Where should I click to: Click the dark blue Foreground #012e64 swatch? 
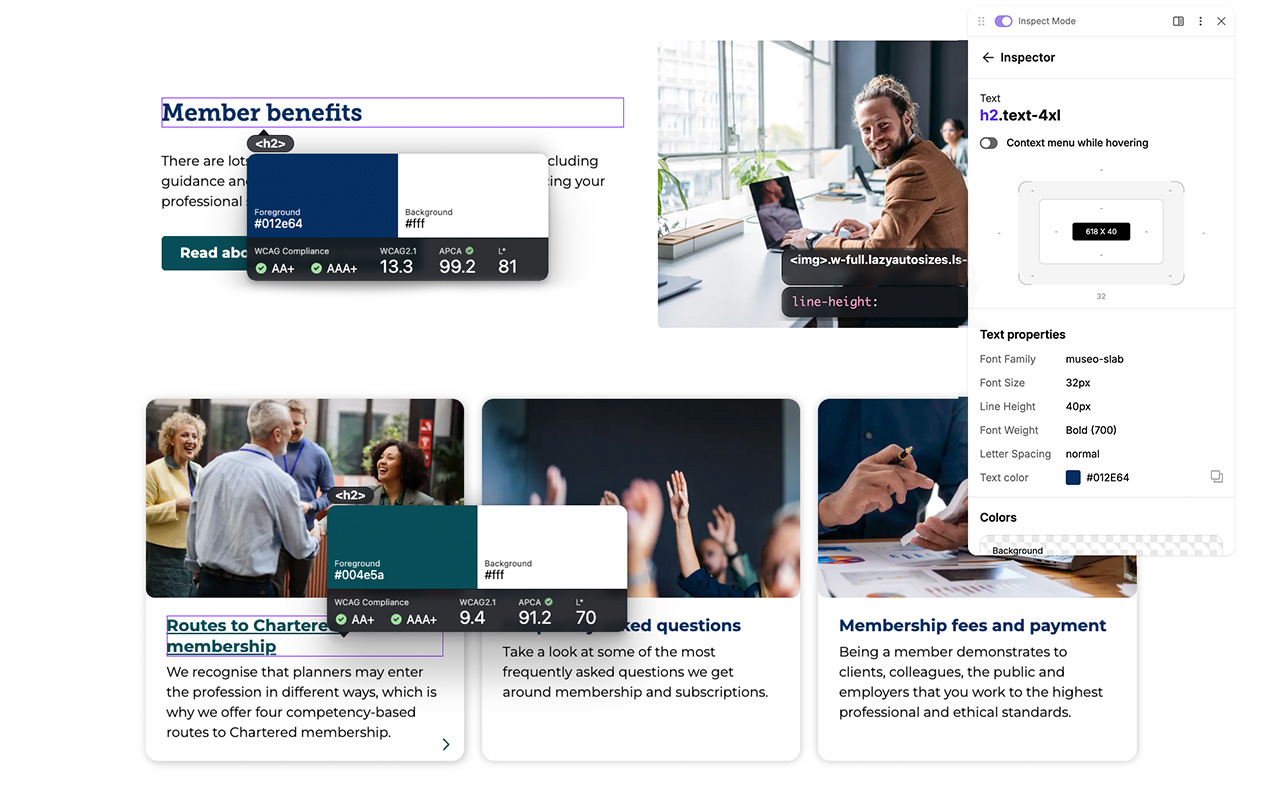click(x=322, y=195)
